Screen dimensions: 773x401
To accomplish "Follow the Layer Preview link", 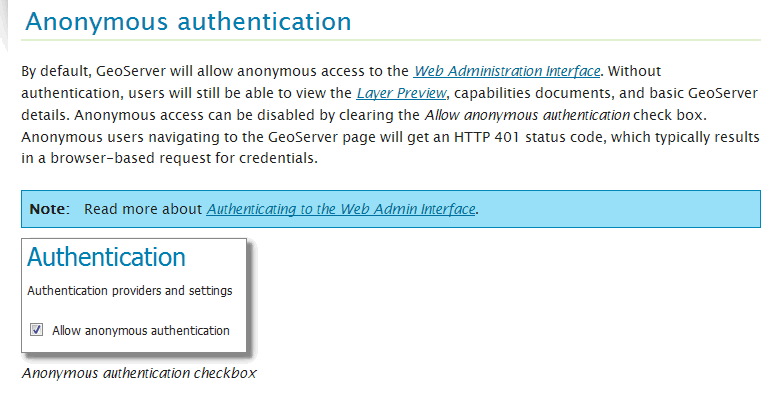I will click(x=401, y=93).
